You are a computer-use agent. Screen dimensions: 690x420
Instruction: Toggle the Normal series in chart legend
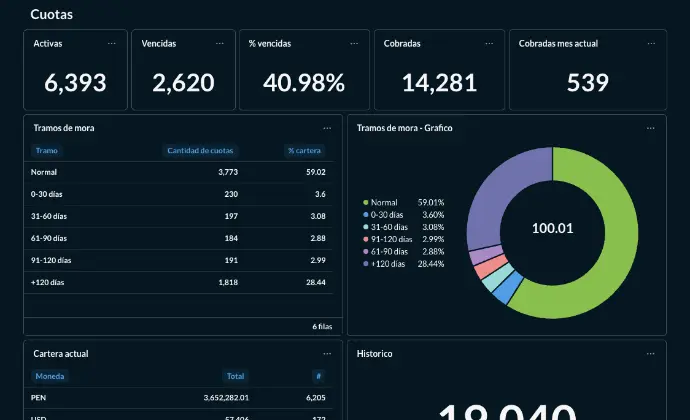[384, 202]
